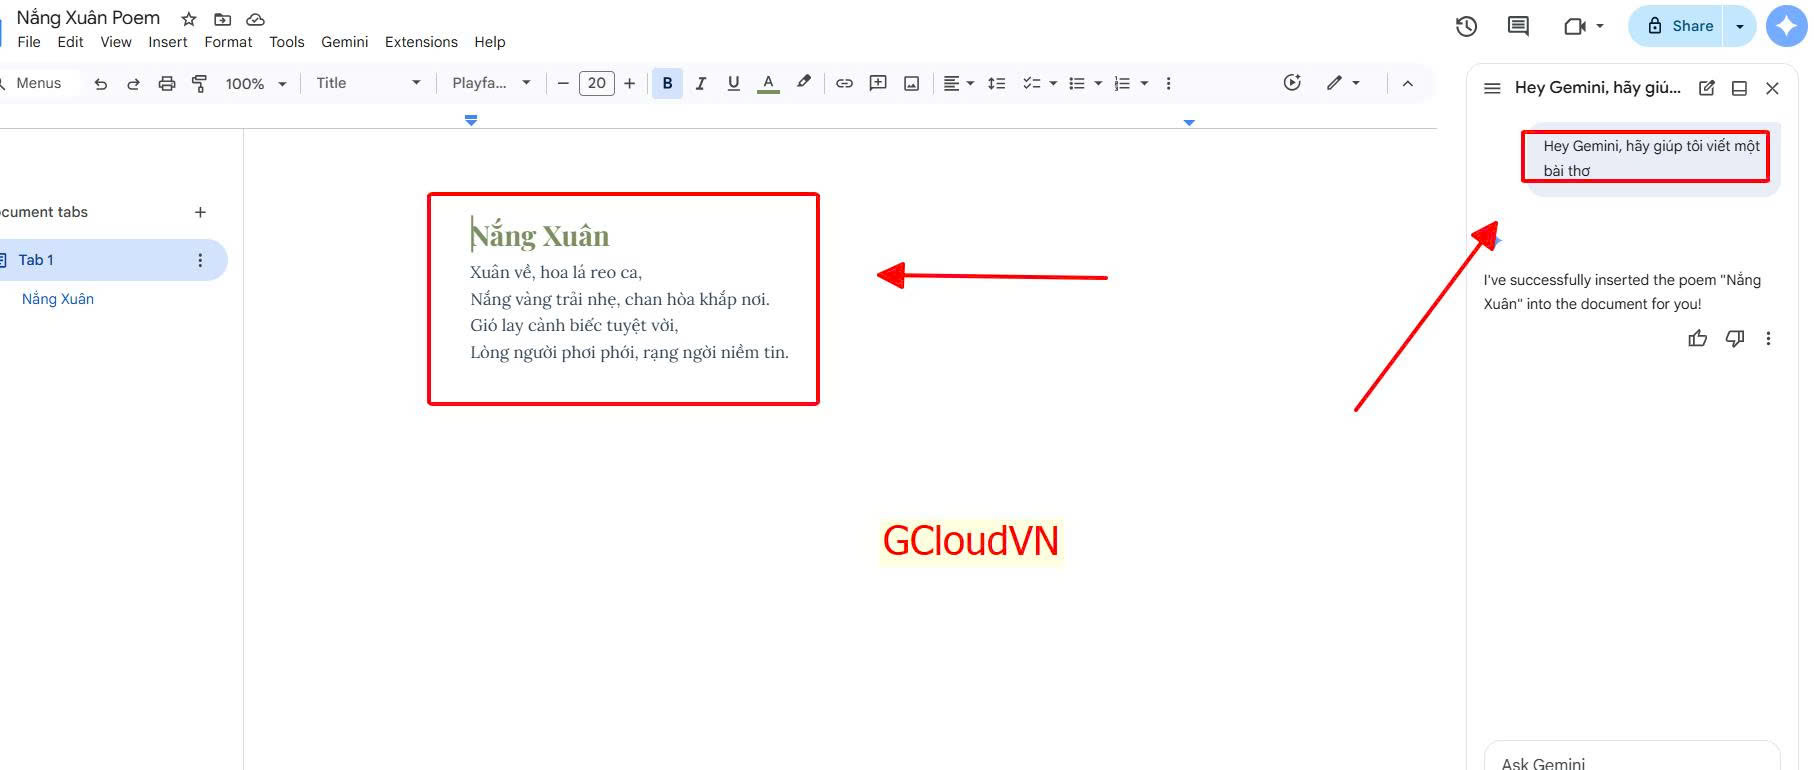Open the Format menu
Screen dimensions: 1814x770
click(228, 42)
